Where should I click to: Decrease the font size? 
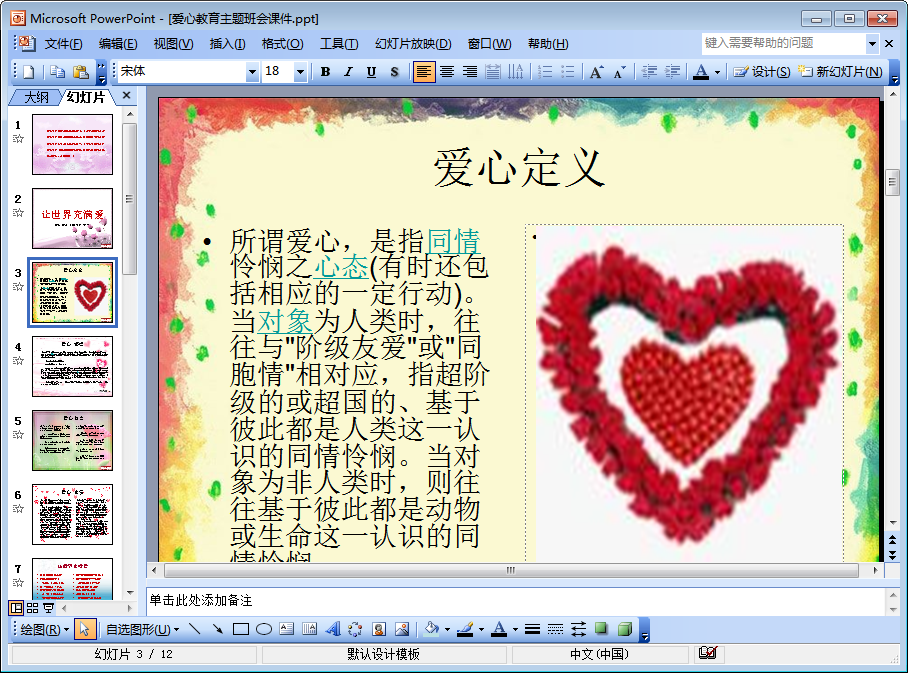click(620, 72)
